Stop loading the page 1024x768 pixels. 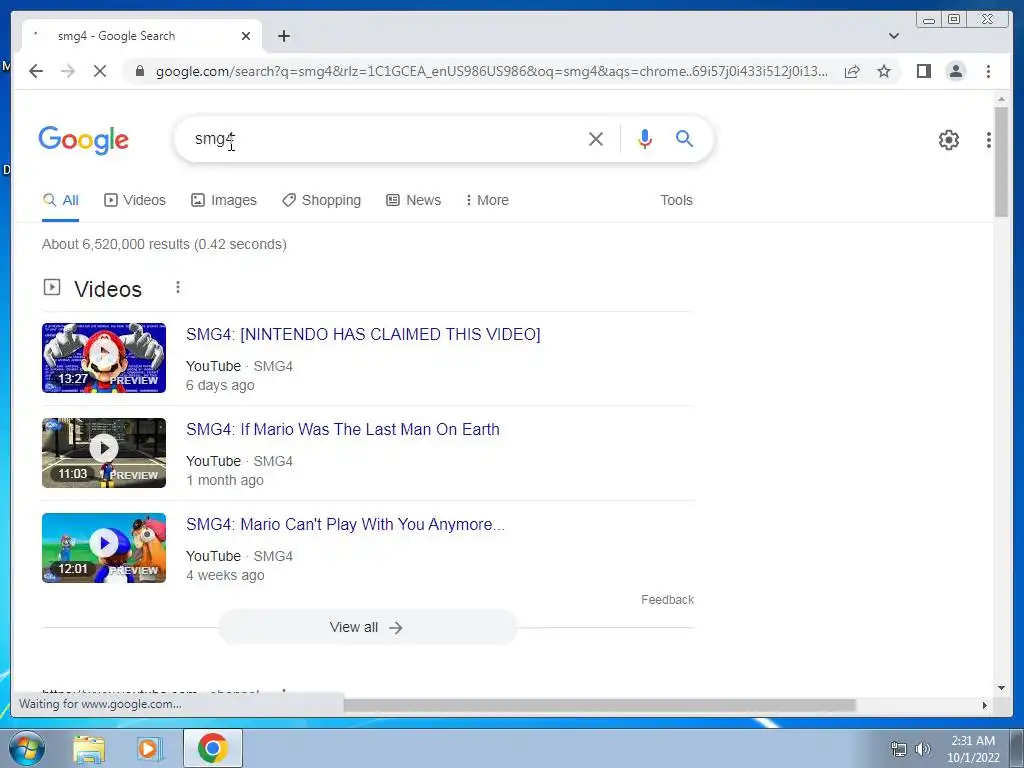pyautogui.click(x=100, y=71)
